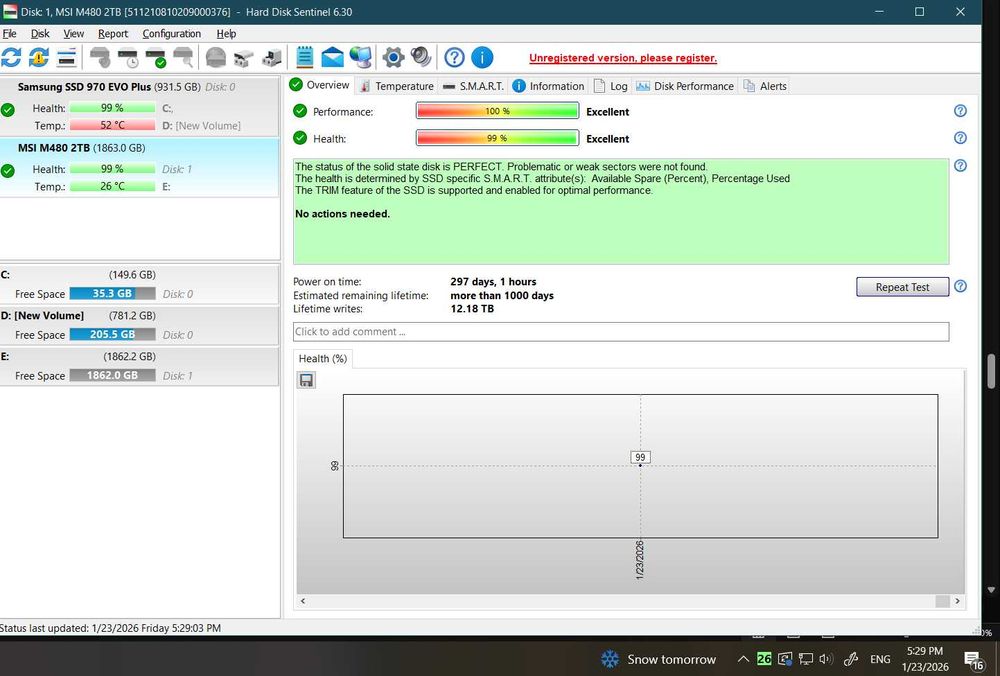Open the View menu
Screen dimensions: 1000x676
pyautogui.click(x=73, y=34)
